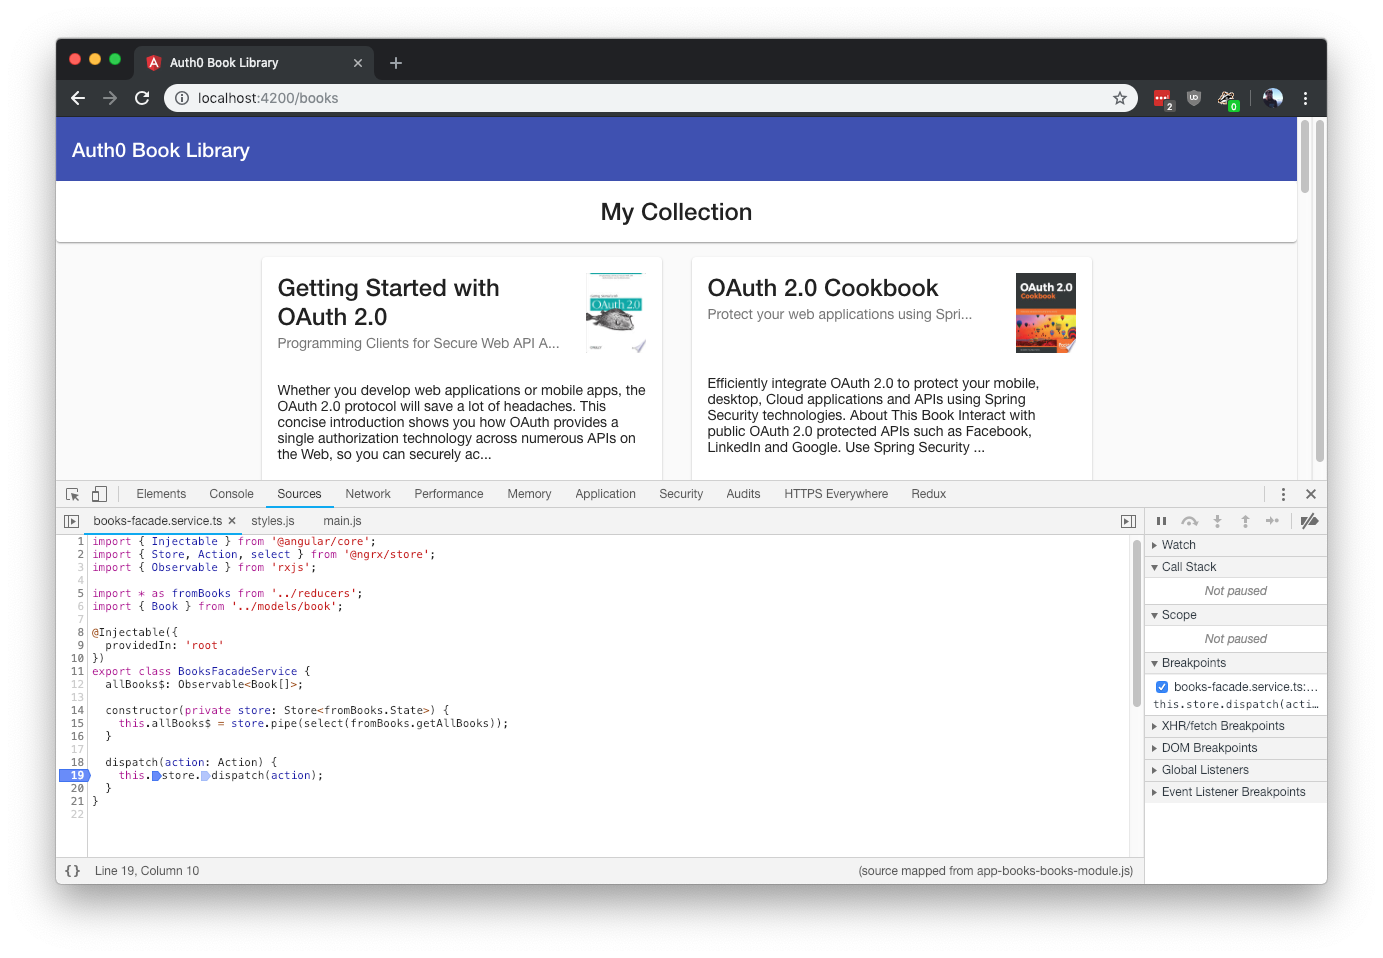Open the Performance panel
Image resolution: width=1383 pixels, height=958 pixels.
click(x=449, y=494)
